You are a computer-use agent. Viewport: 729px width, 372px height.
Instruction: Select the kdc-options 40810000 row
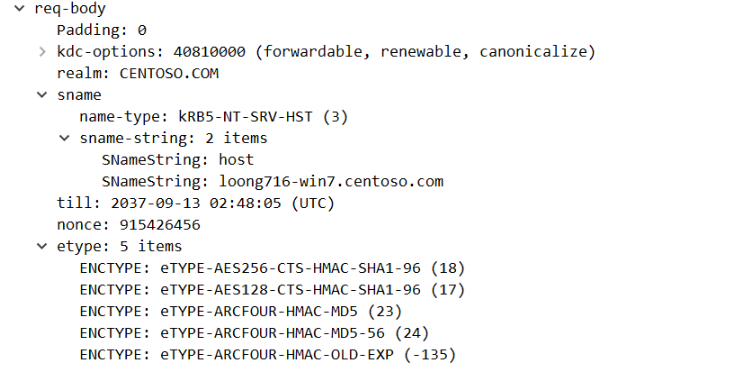326,52
